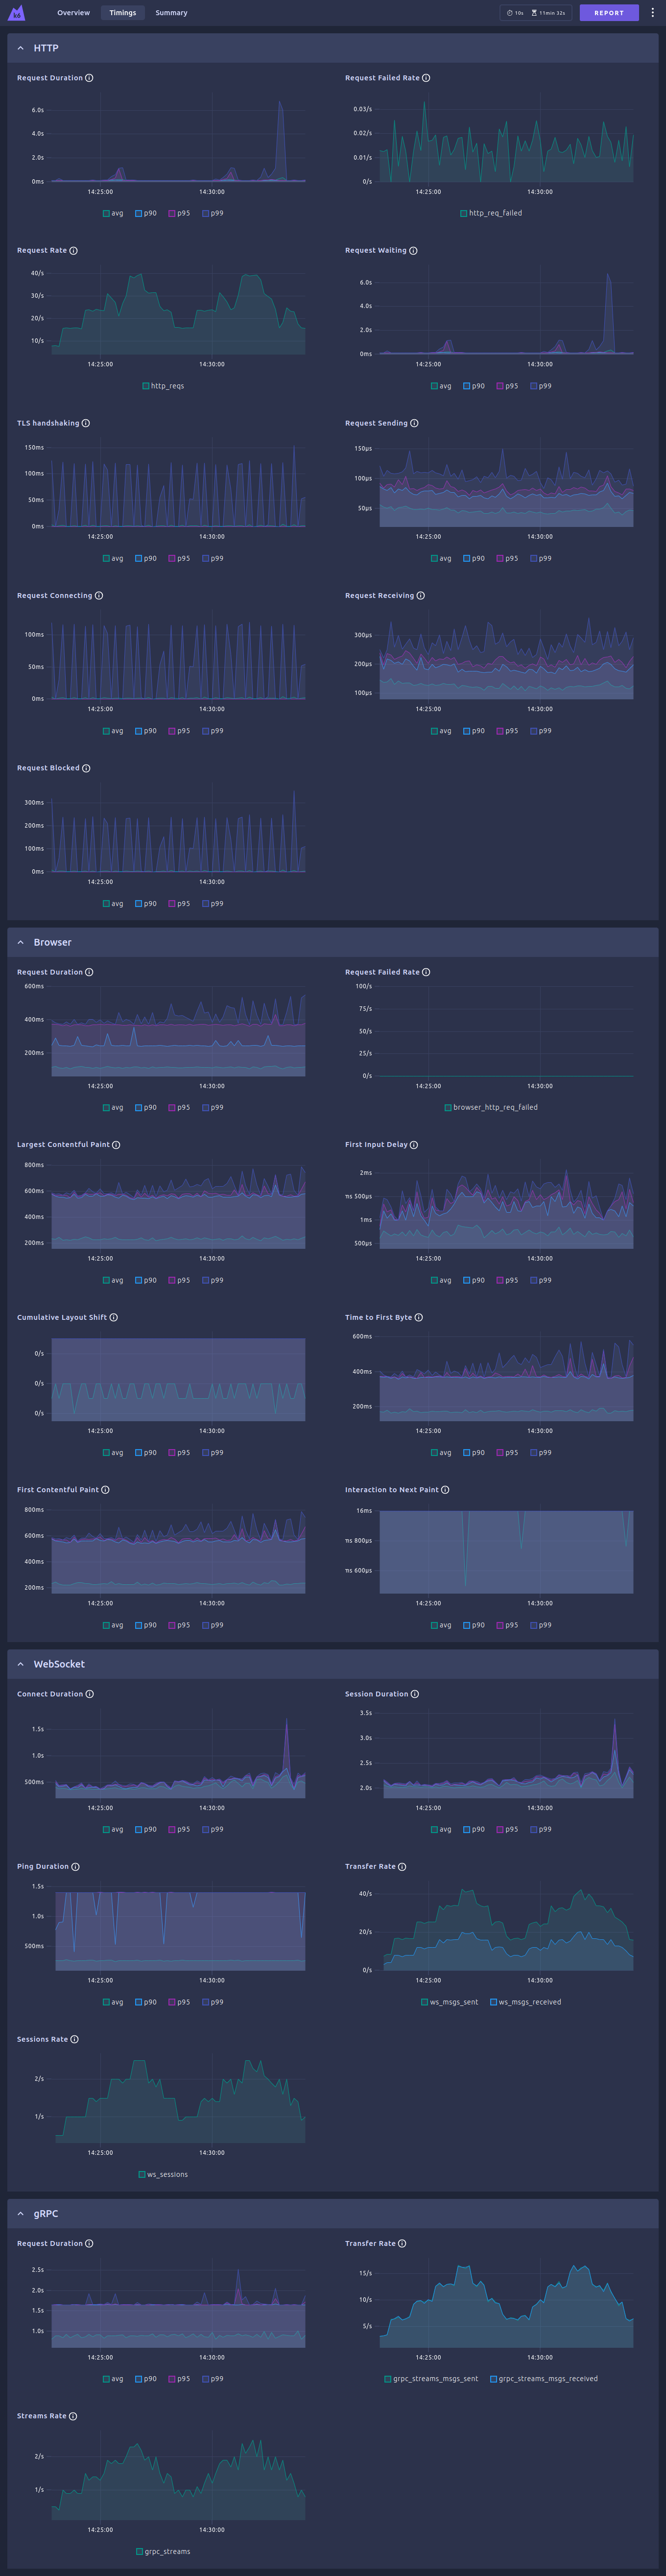Select the Timings tab
This screenshot has width=666, height=2576.
tap(122, 13)
